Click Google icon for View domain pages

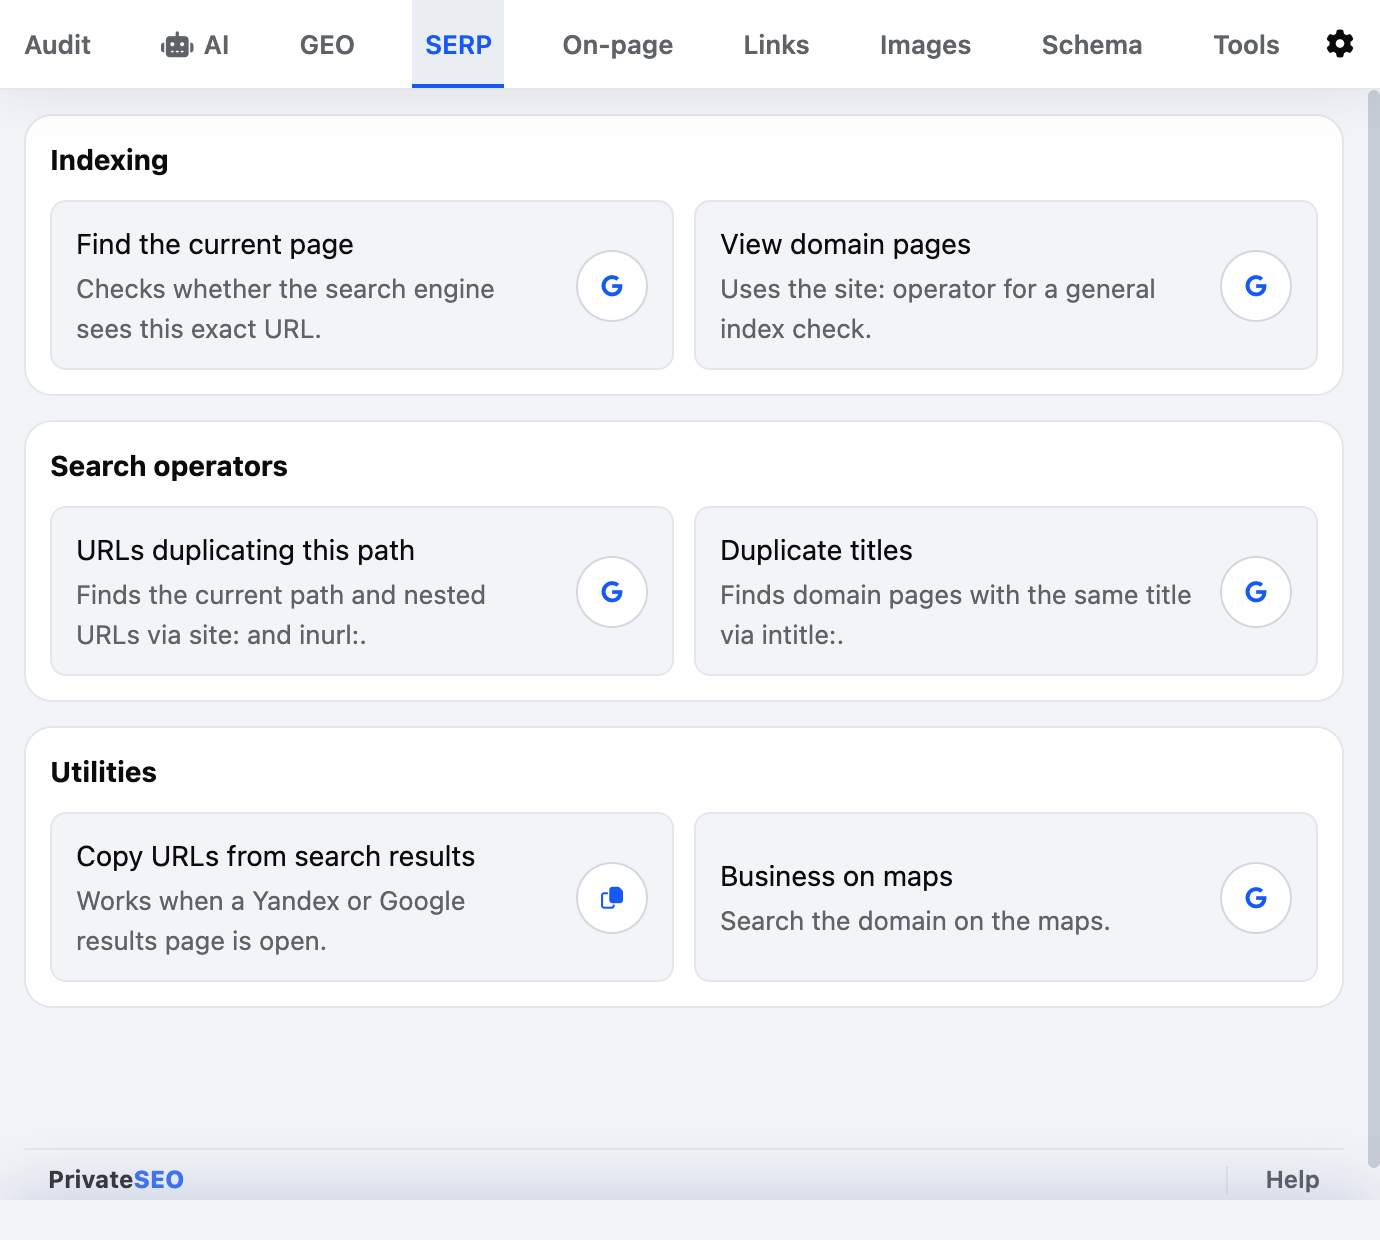[1256, 286]
